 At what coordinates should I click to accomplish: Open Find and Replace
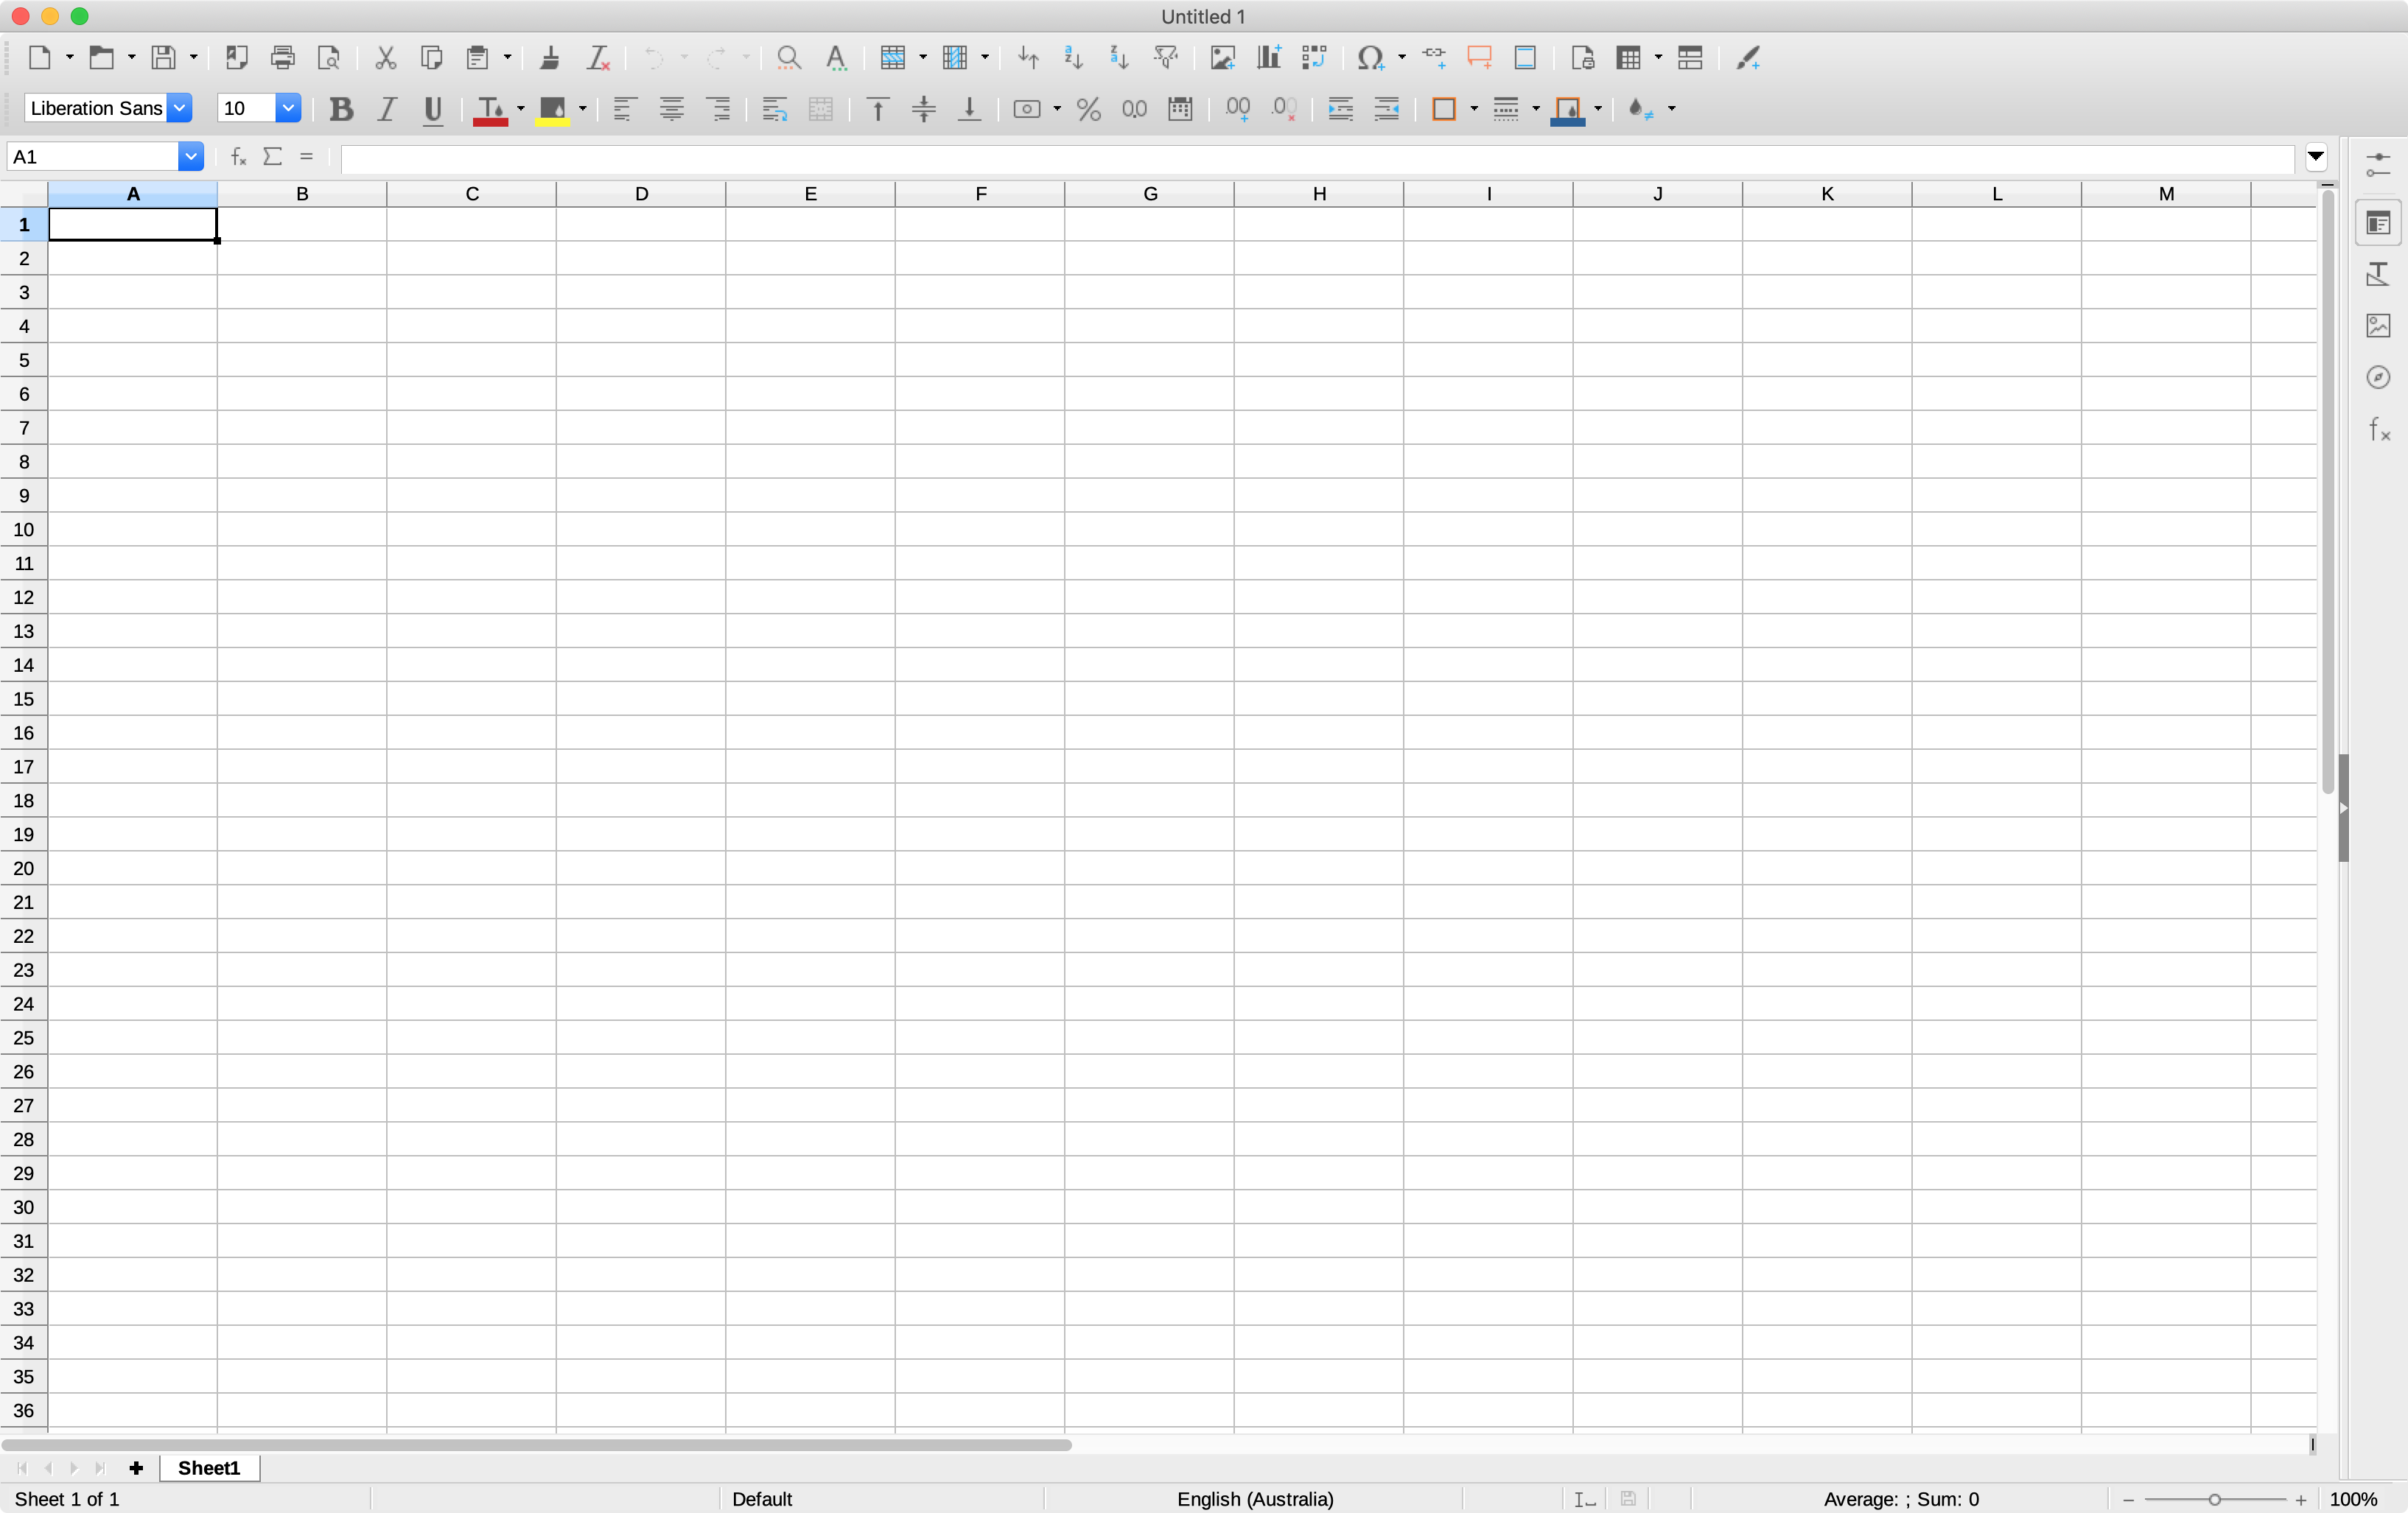(788, 58)
